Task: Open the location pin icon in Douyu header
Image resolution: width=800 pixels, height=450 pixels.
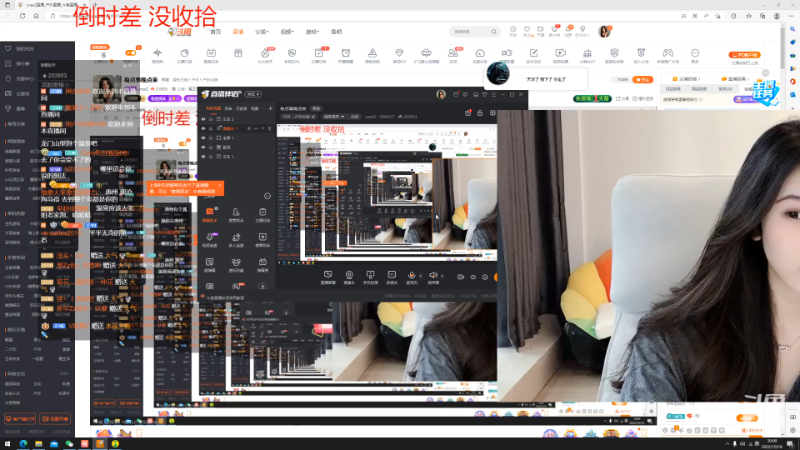Action: 582,30
